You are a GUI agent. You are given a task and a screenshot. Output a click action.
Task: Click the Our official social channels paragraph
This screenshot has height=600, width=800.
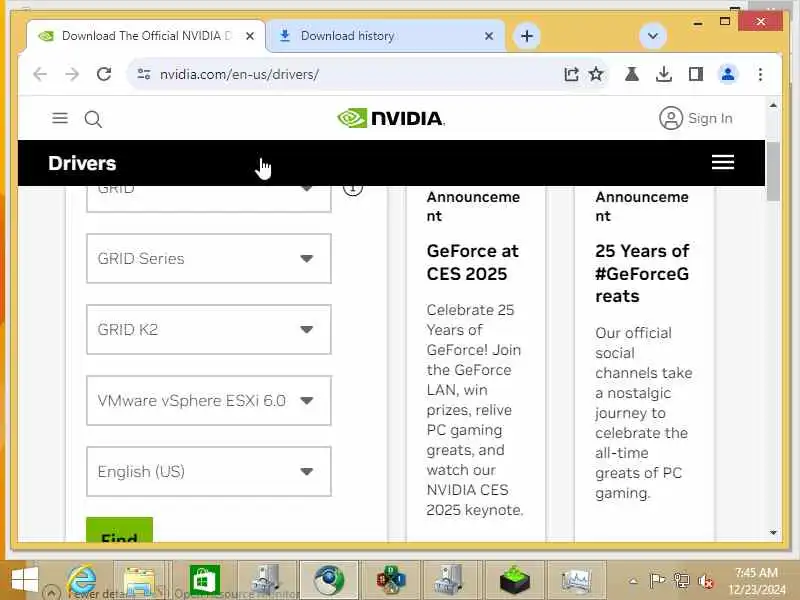[x=643, y=413]
